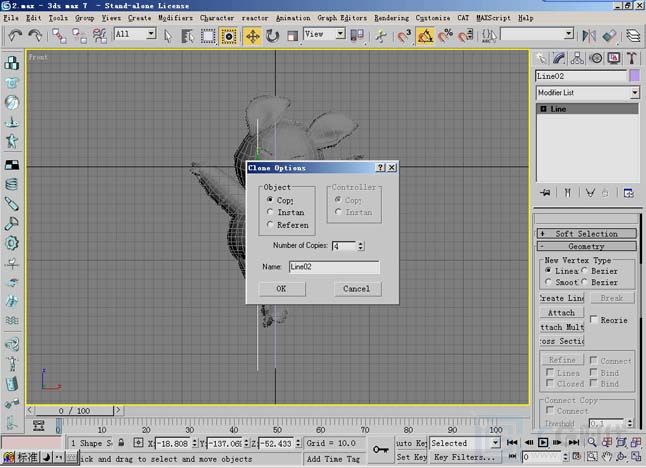This screenshot has height=468, width=646.
Task: Click the help question mark in Clone Options
Action: [x=381, y=167]
